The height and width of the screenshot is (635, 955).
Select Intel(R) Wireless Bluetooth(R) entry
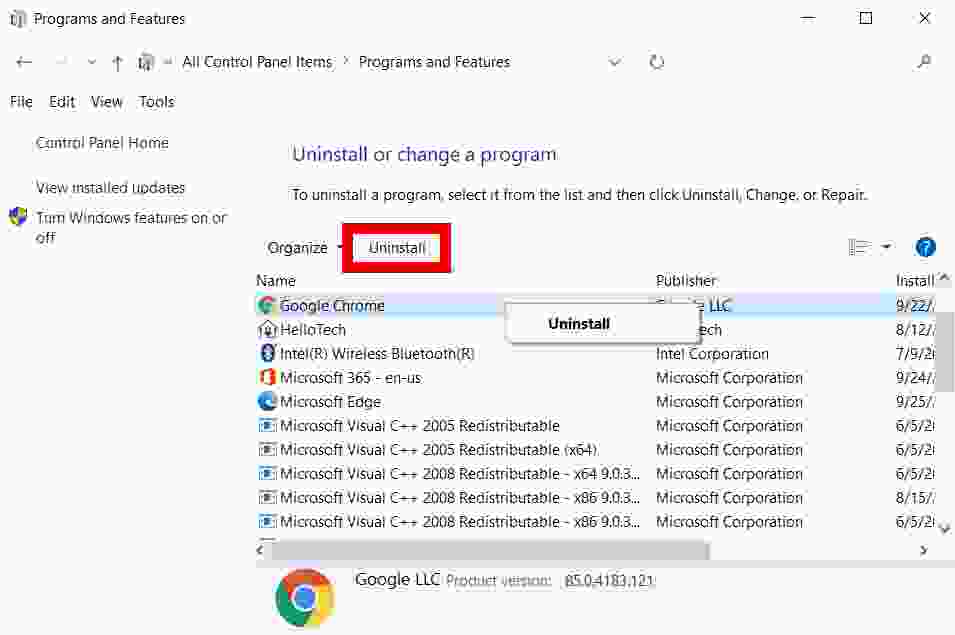pos(377,354)
